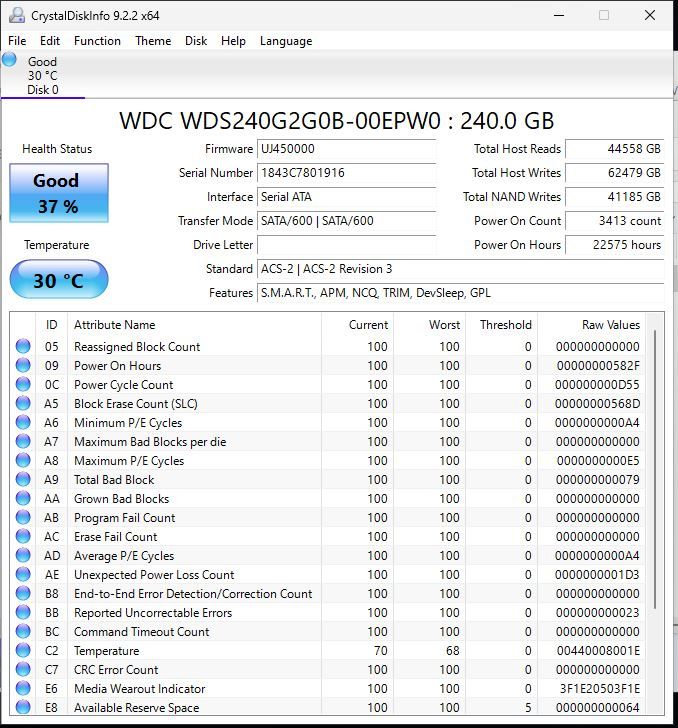Click status orb for Block Erase Count (SLC)
Screen dimensions: 678x728
[x=23, y=403]
